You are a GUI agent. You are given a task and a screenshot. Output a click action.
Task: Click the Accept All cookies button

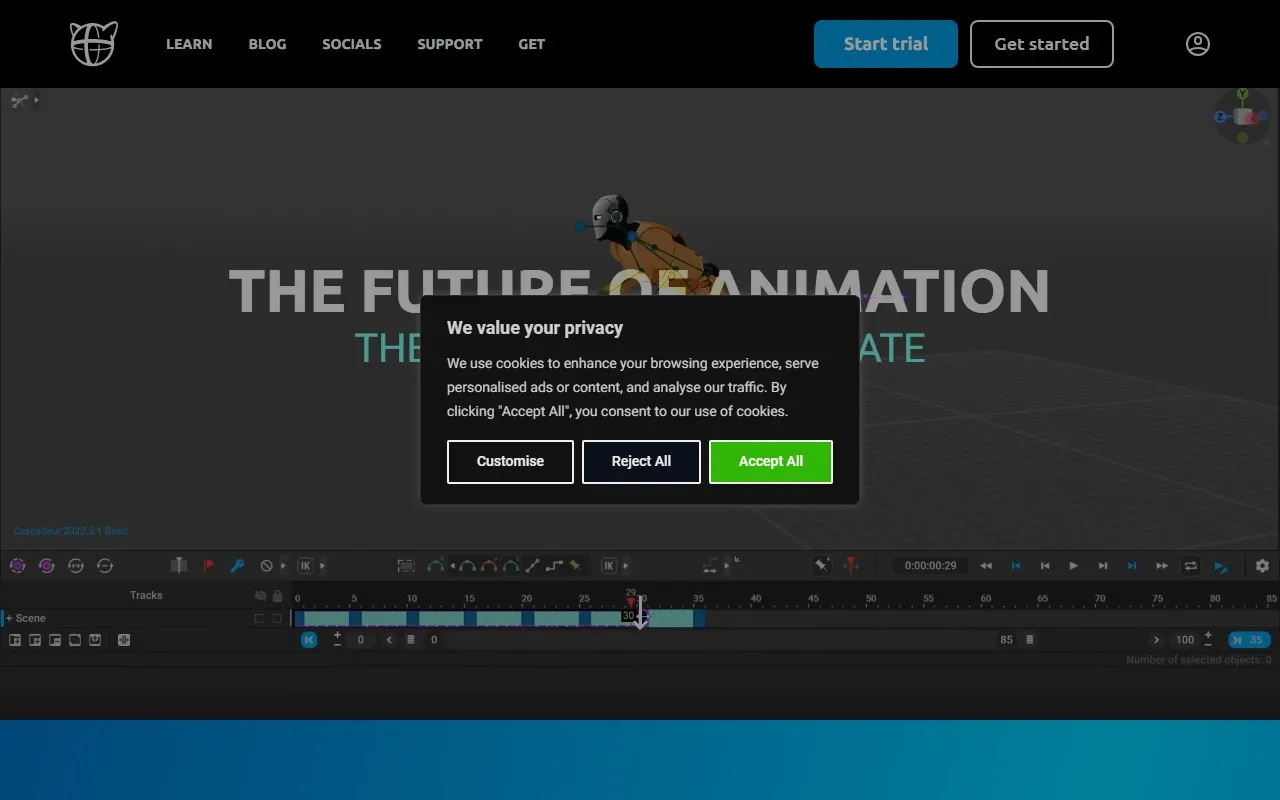click(x=770, y=461)
